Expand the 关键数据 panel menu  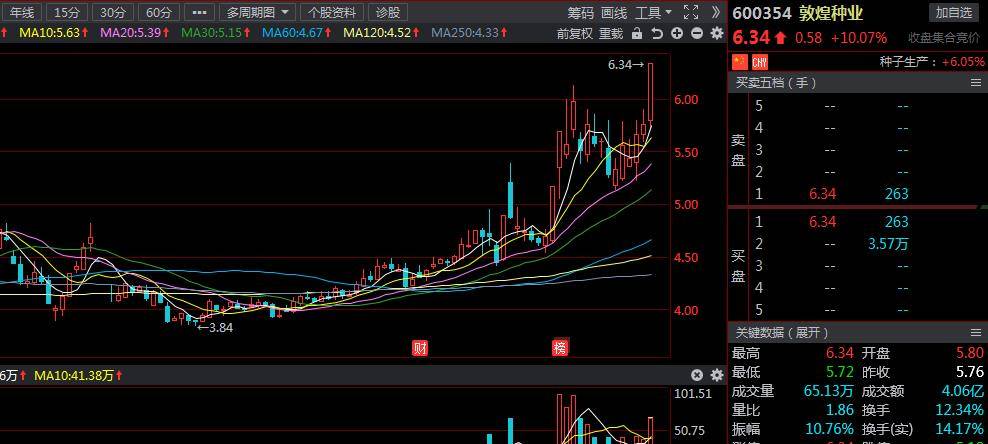pyautogui.click(x=976, y=332)
